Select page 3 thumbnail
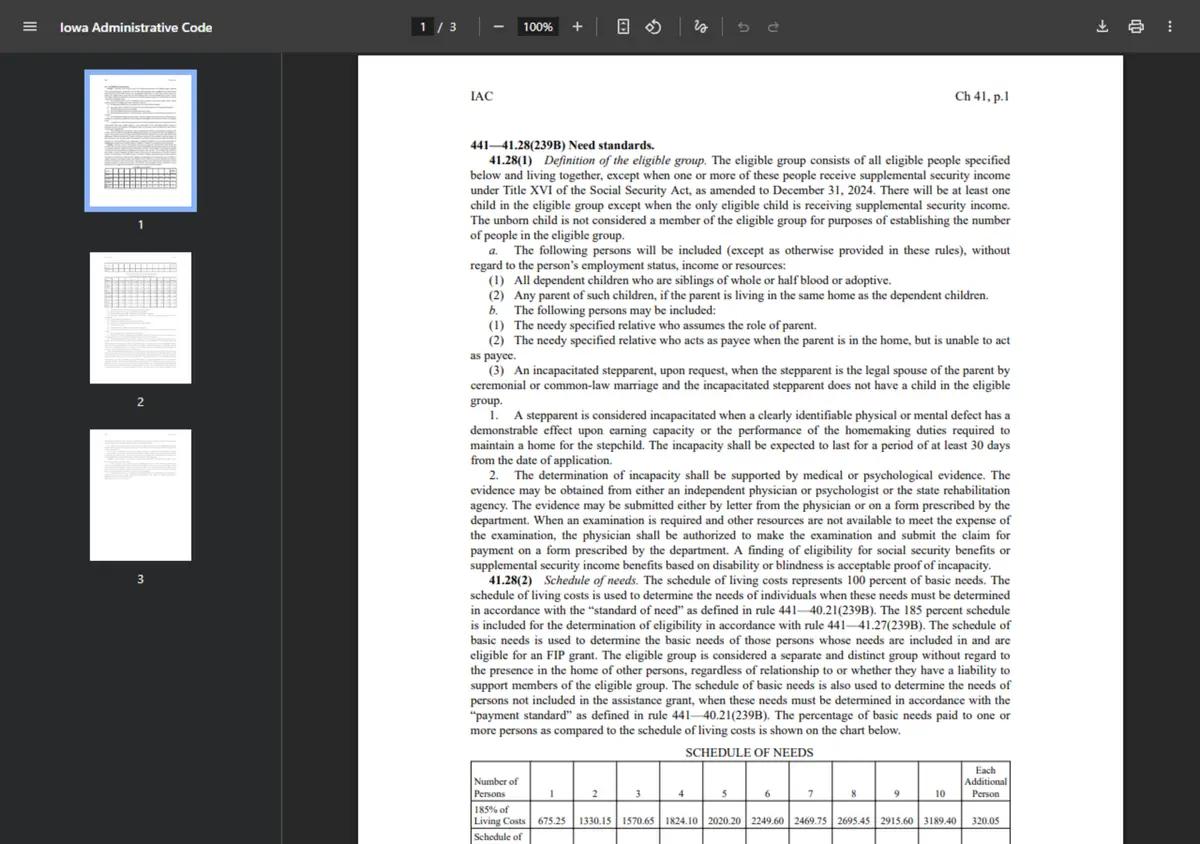 pyautogui.click(x=140, y=495)
